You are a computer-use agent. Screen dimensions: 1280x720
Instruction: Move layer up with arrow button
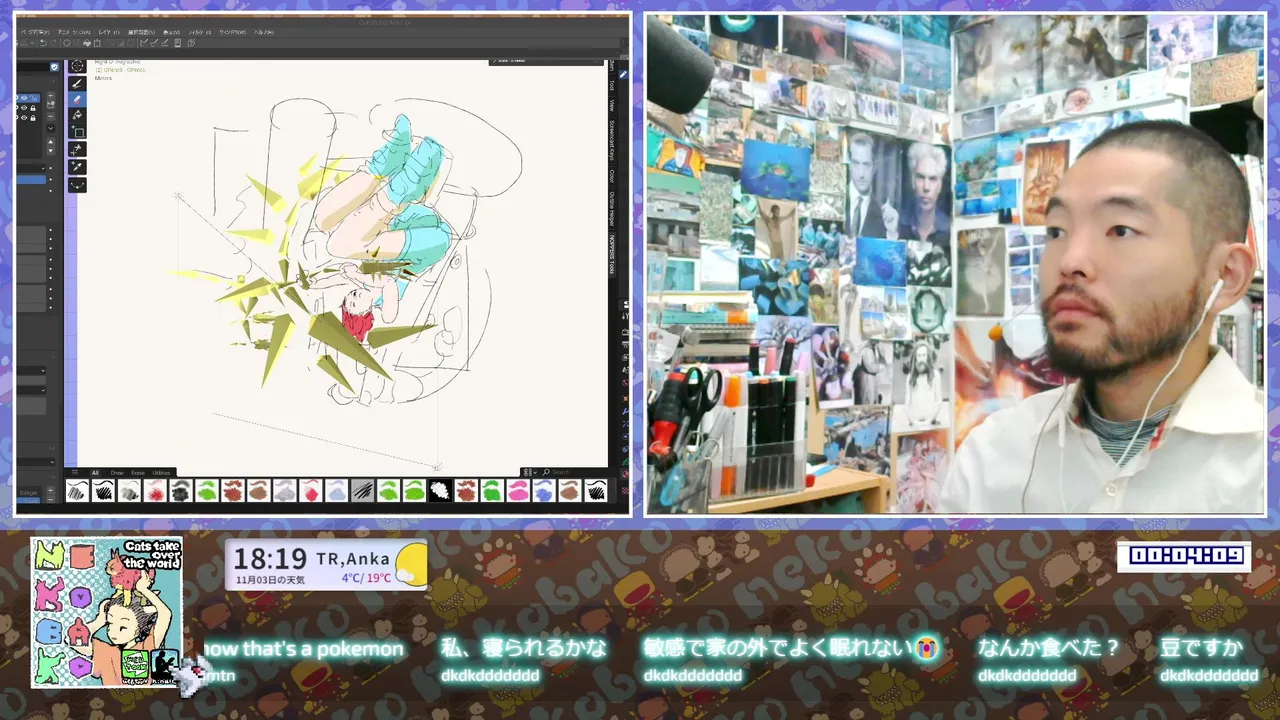51,142
